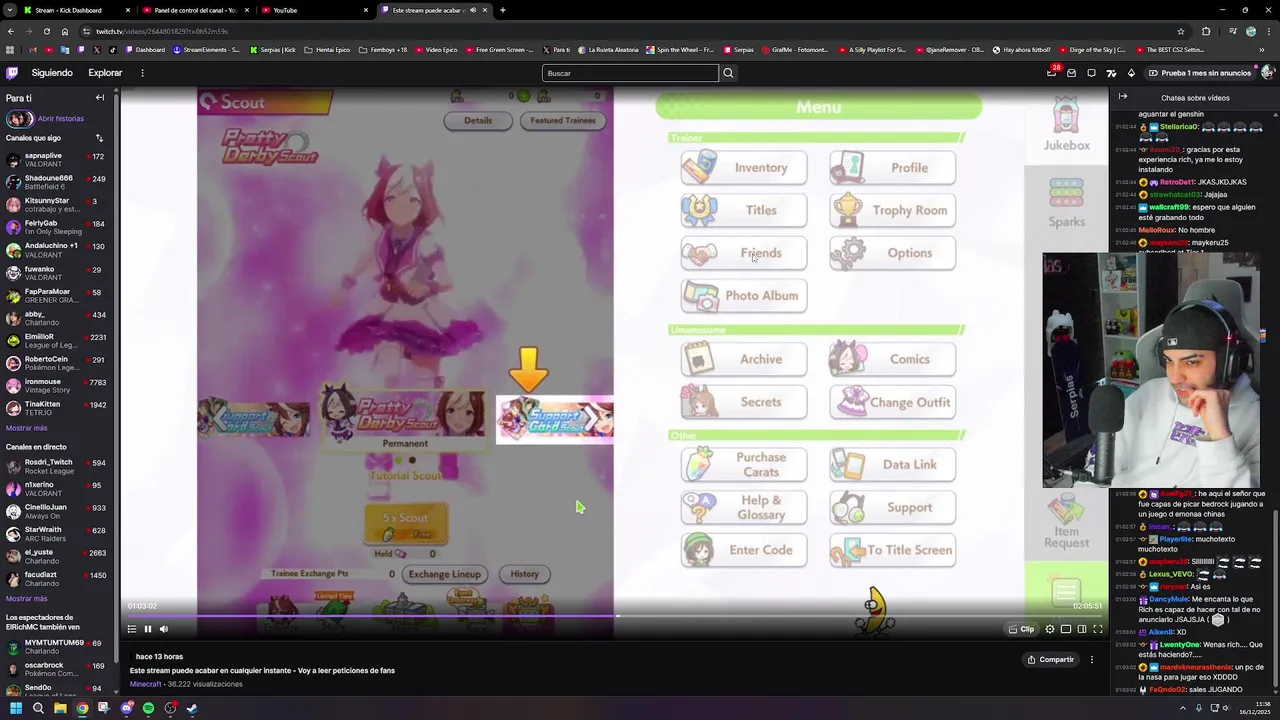The image size is (1280, 720).
Task: Click the video title Este stream puede acabar
Action: tap(262, 671)
